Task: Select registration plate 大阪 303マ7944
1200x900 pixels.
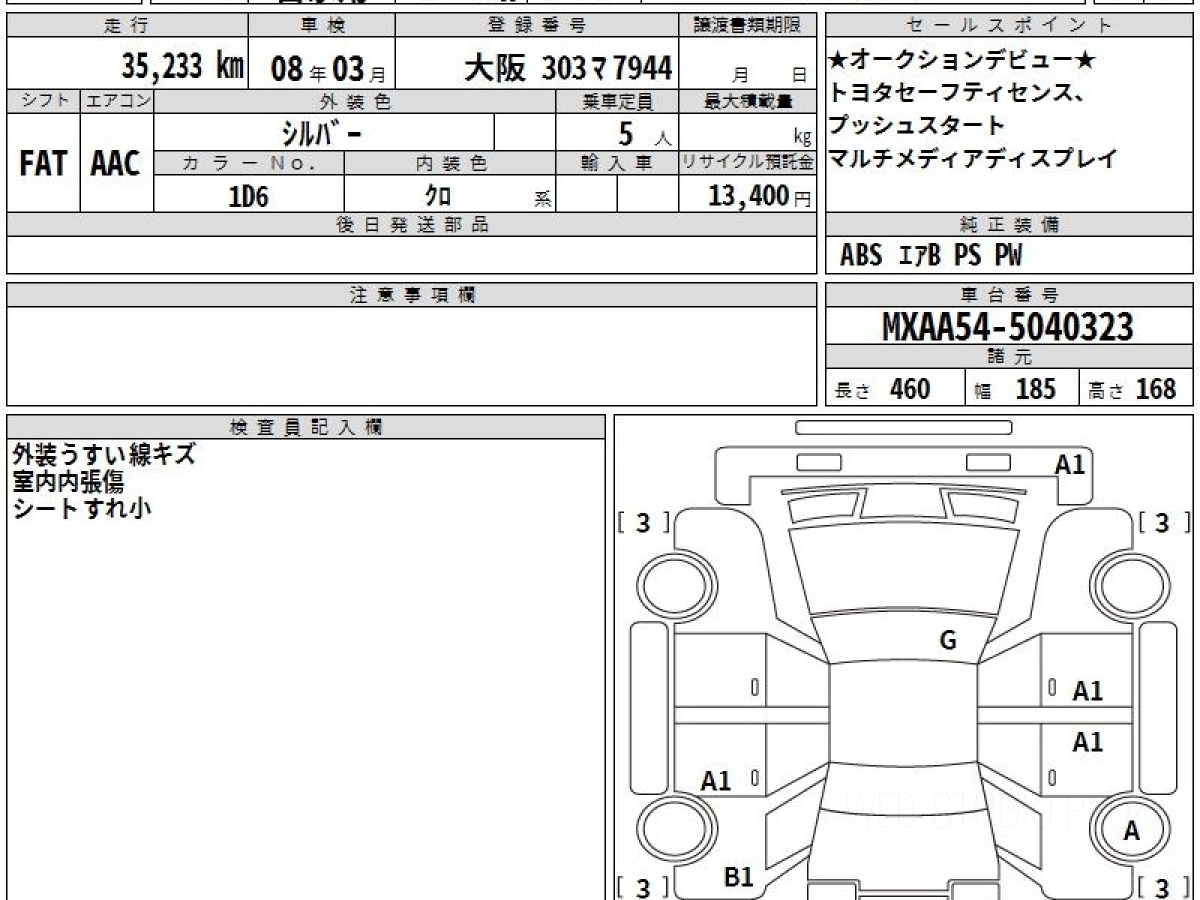Action: tap(568, 68)
